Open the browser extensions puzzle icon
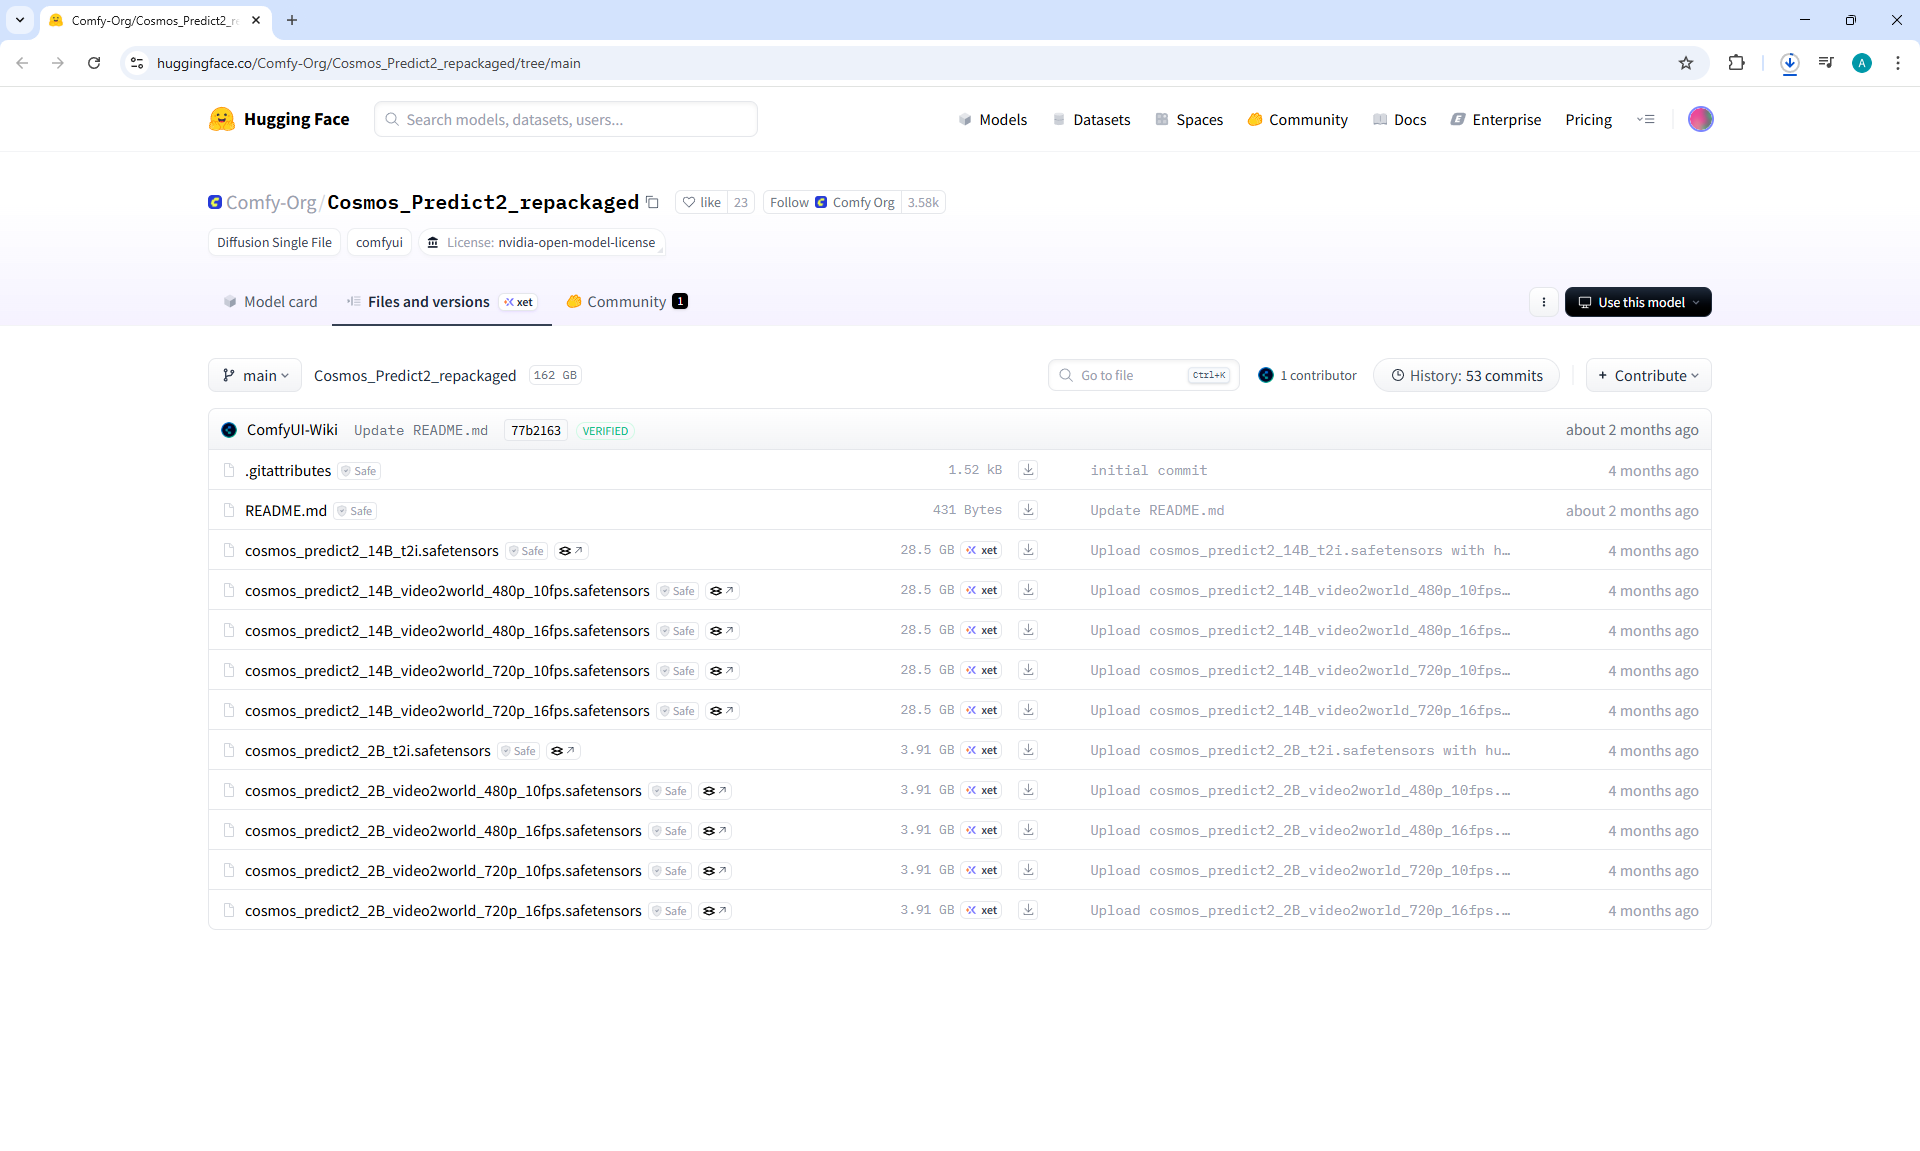Screen dimensions: 1920x1151 [x=1736, y=63]
